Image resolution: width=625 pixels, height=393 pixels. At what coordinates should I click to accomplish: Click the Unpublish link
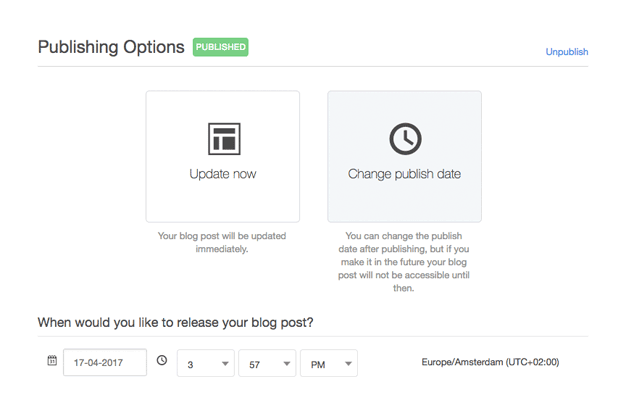click(x=566, y=52)
